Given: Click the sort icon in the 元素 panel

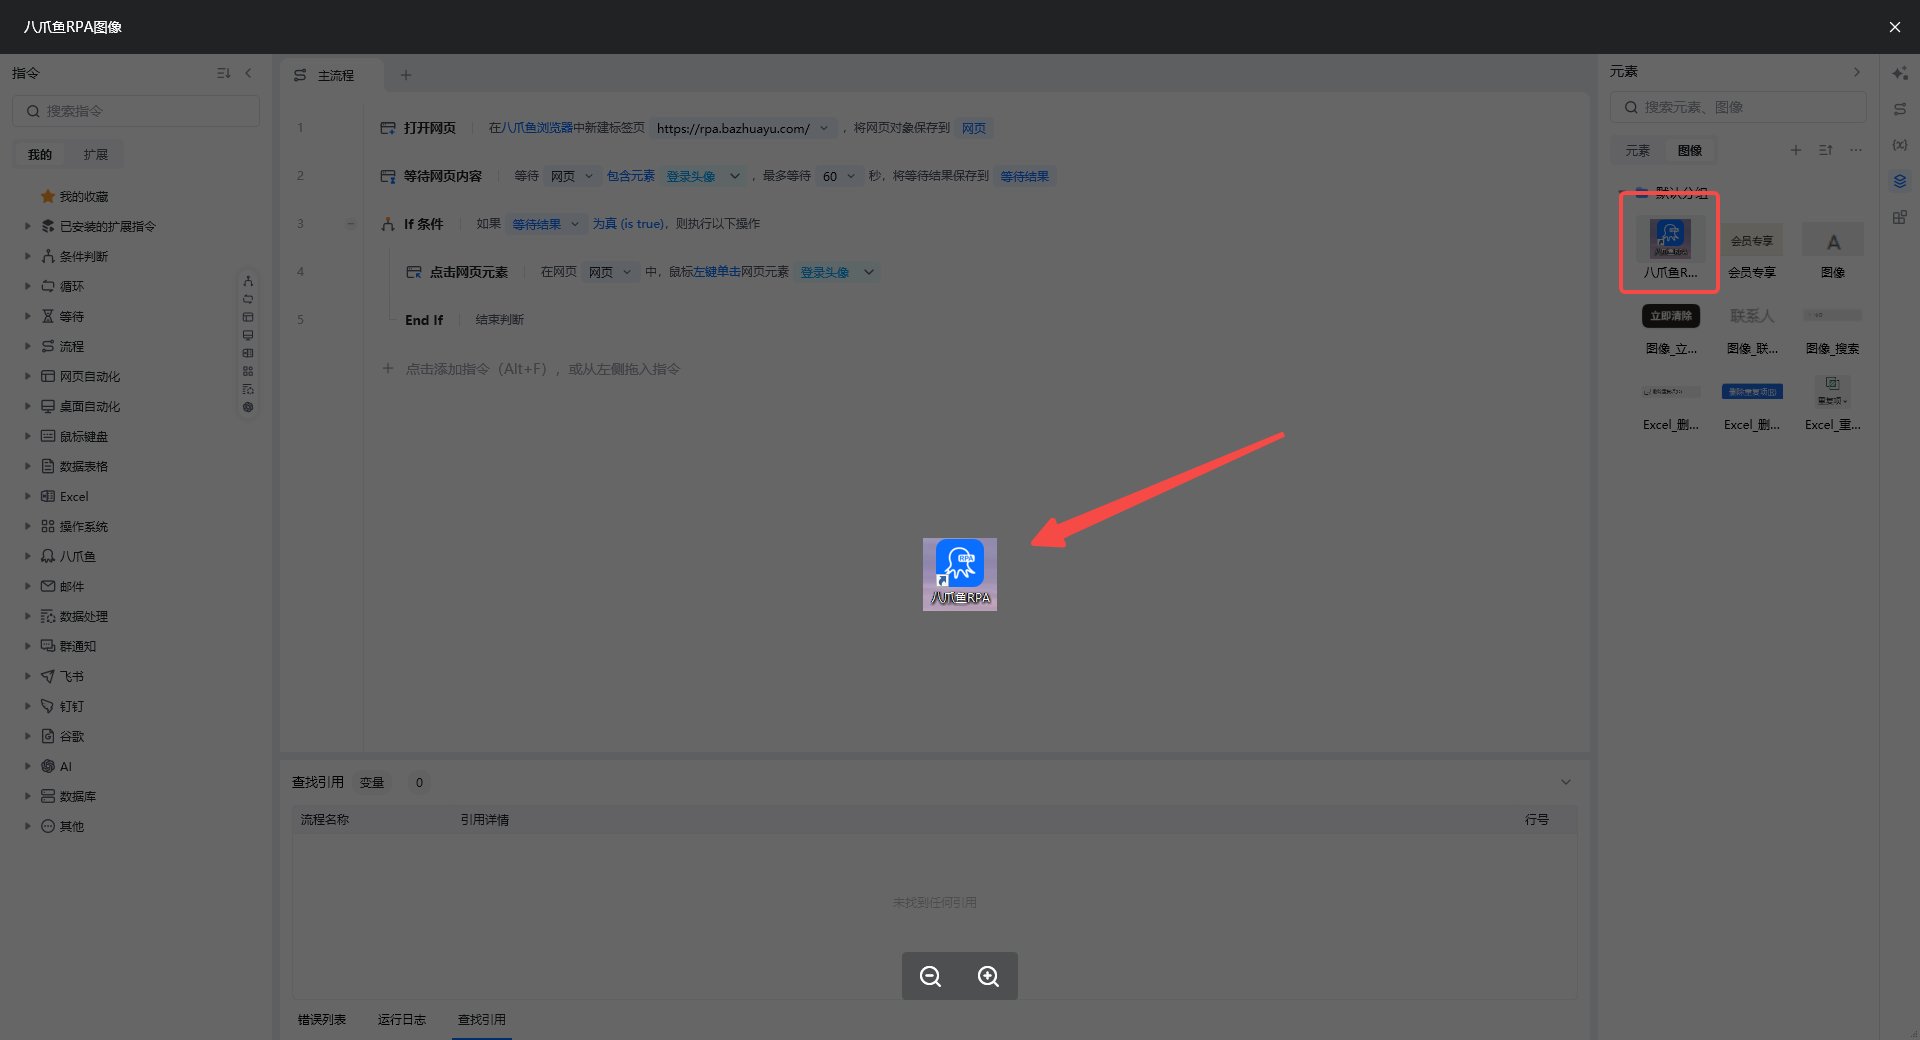Looking at the screenshot, I should [1826, 150].
